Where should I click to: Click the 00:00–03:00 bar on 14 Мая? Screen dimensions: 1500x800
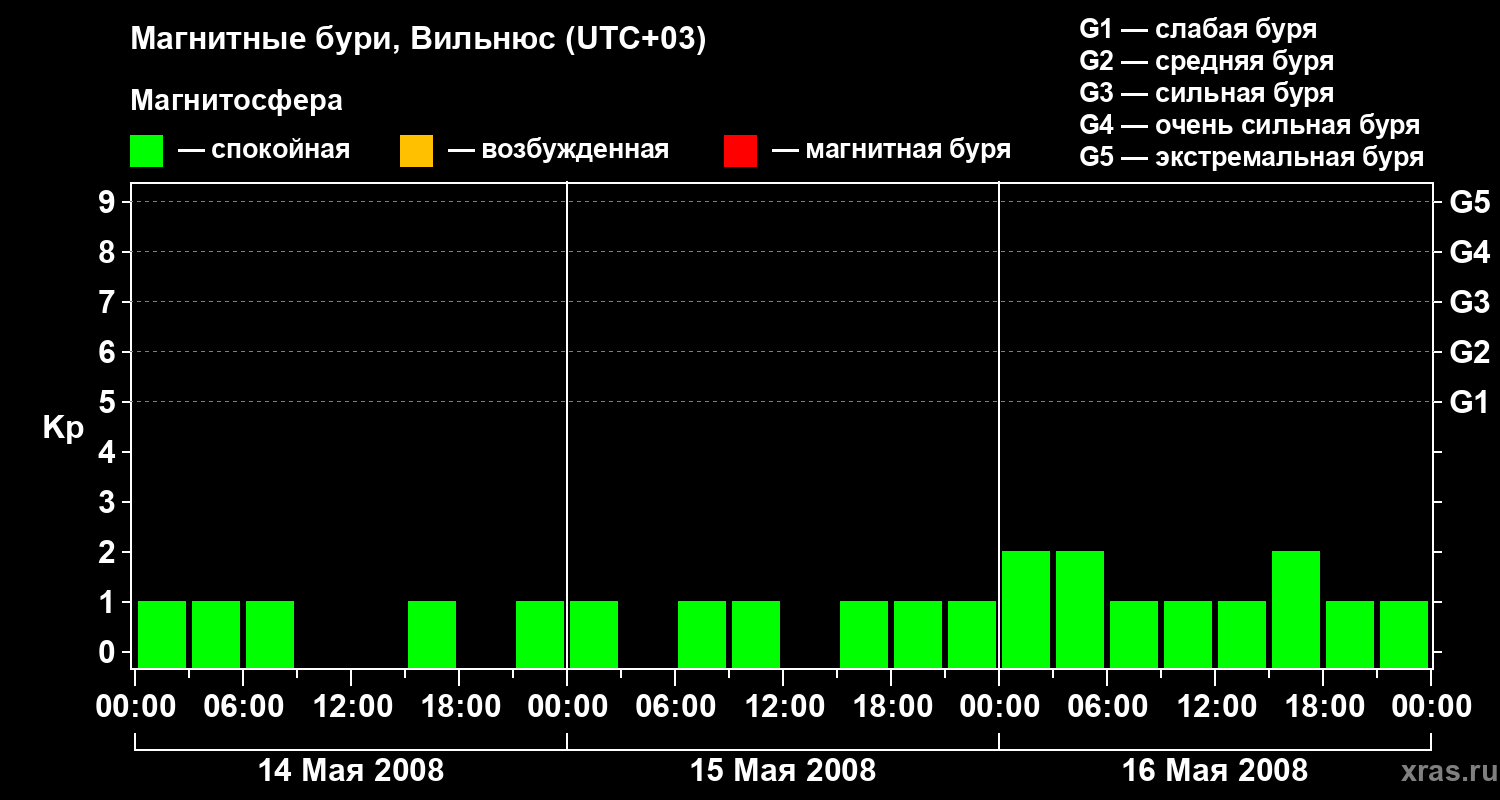tap(162, 634)
